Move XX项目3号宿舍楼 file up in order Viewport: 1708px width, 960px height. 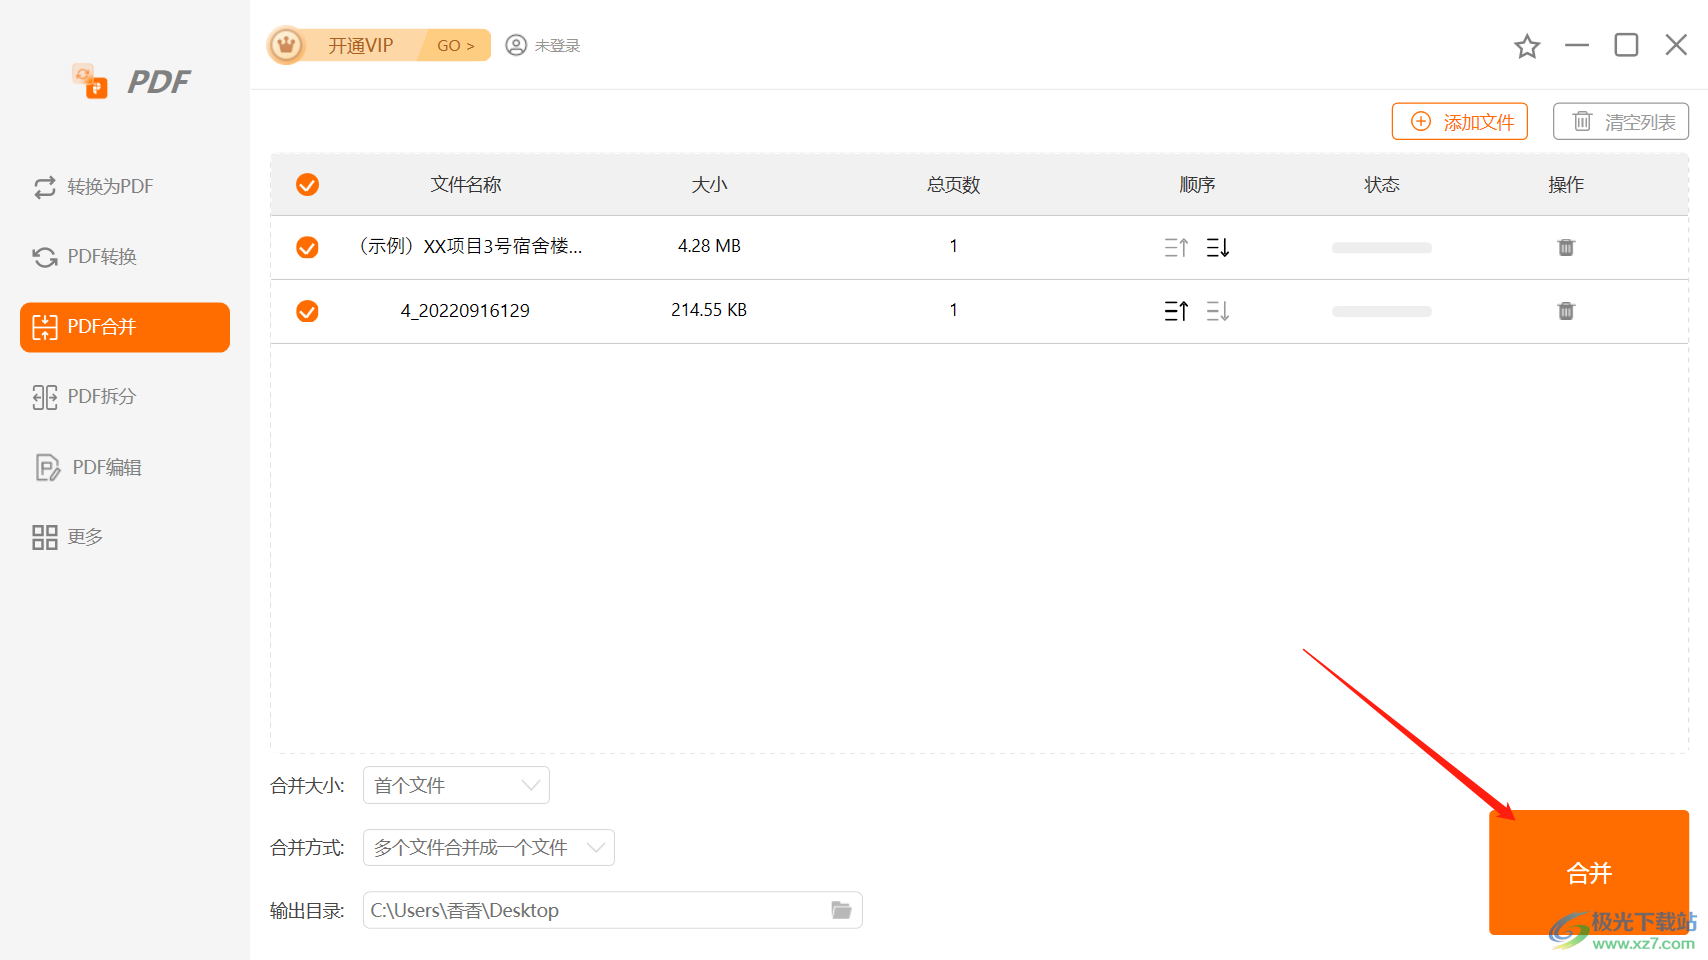click(1176, 247)
